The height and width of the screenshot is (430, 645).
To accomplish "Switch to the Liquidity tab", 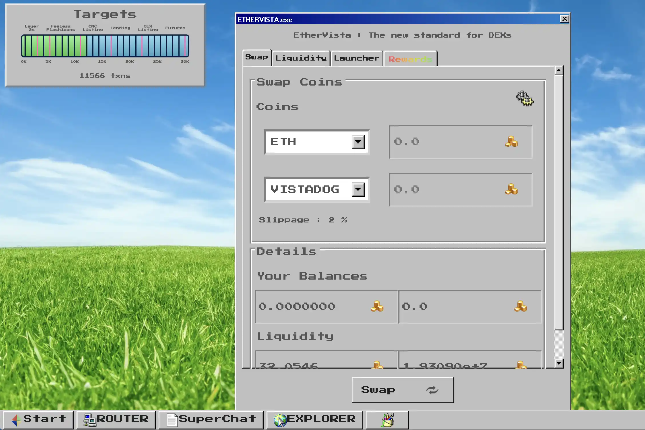I will [301, 58].
